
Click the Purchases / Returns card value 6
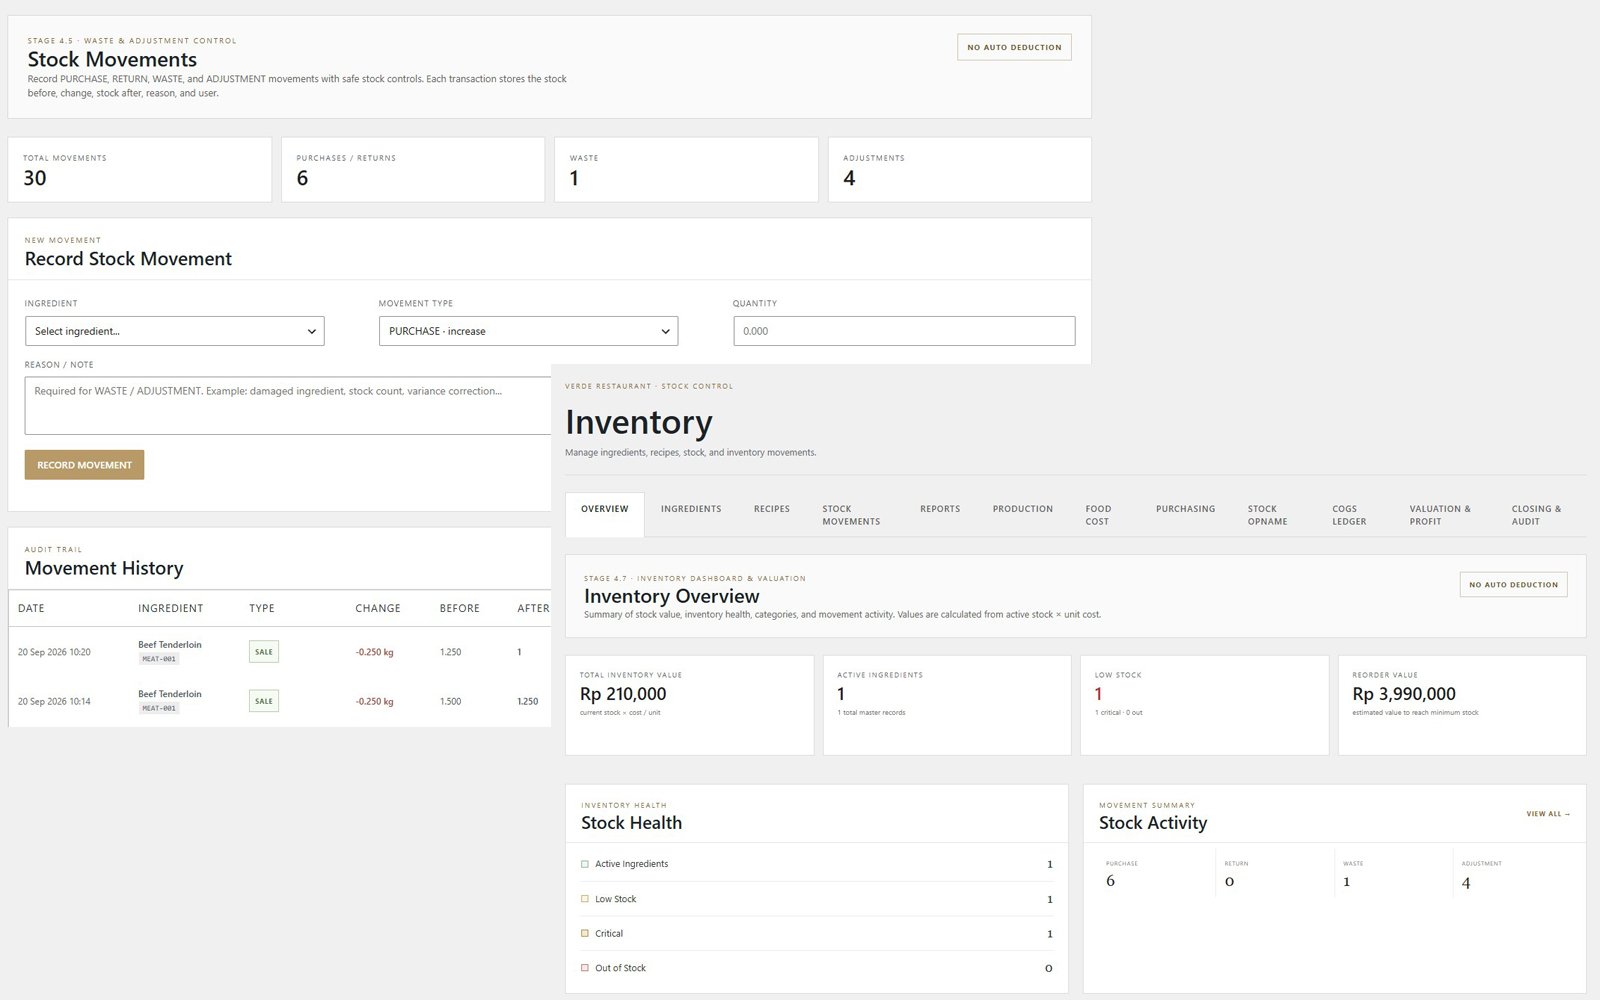(302, 178)
